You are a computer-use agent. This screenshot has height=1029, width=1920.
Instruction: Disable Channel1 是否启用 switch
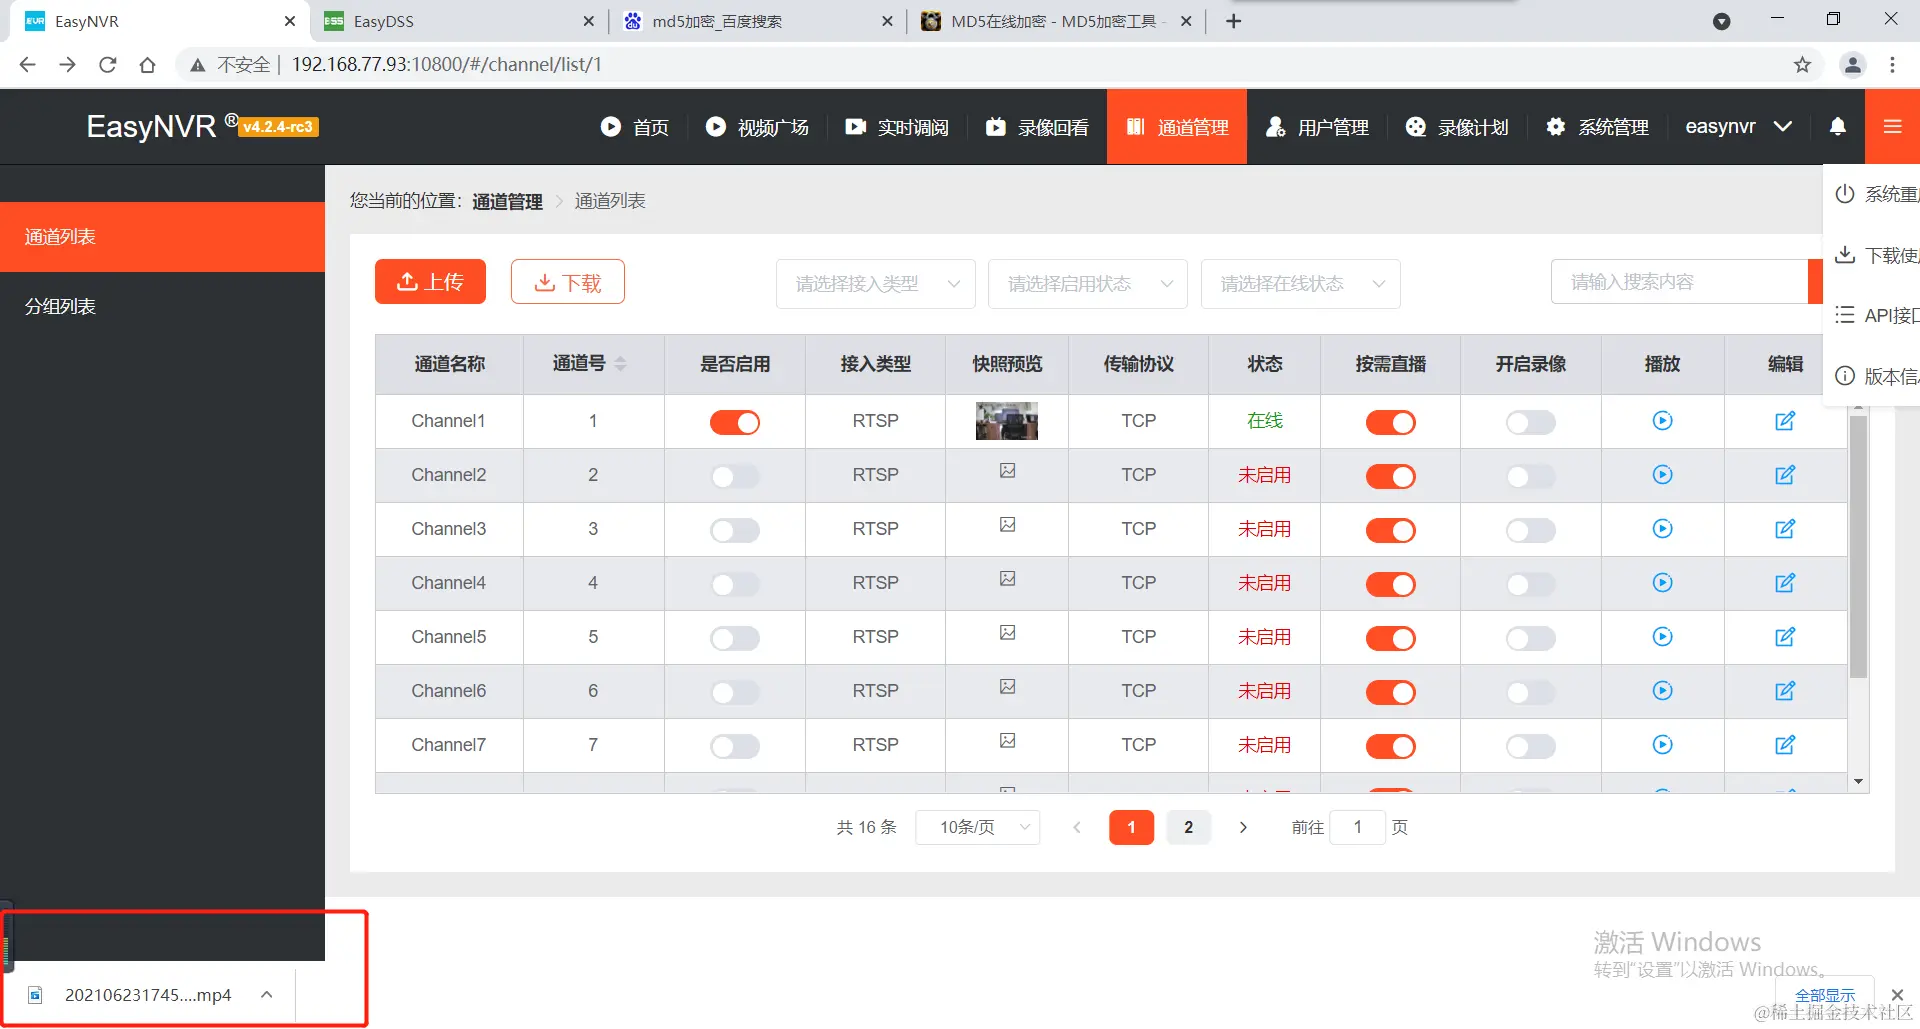[735, 422]
